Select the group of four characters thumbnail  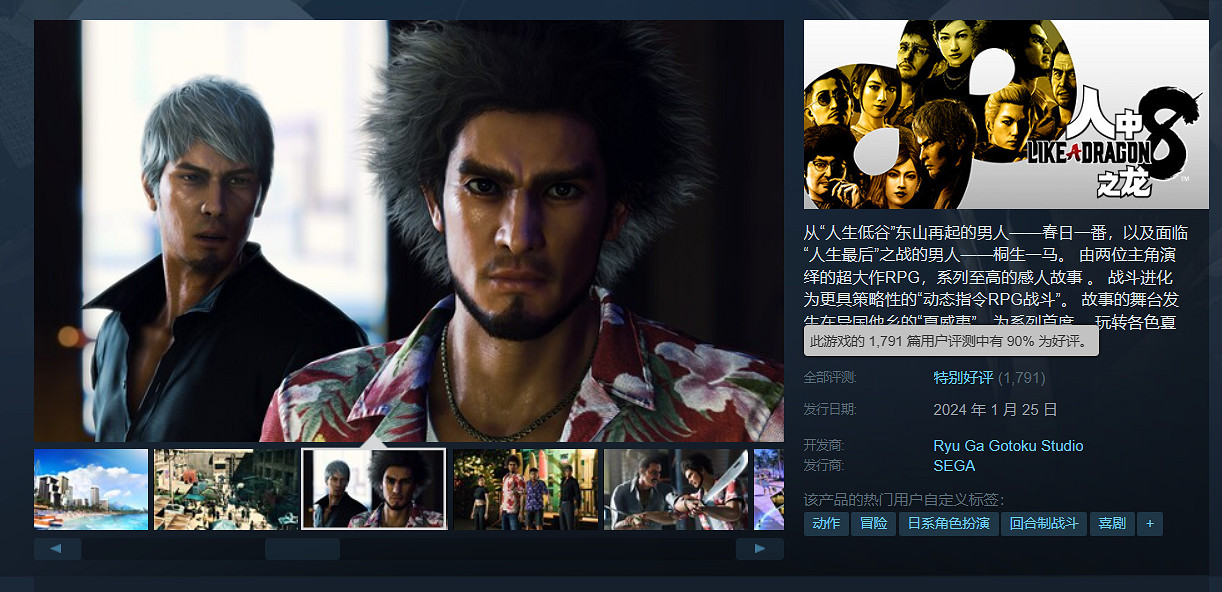click(525, 489)
